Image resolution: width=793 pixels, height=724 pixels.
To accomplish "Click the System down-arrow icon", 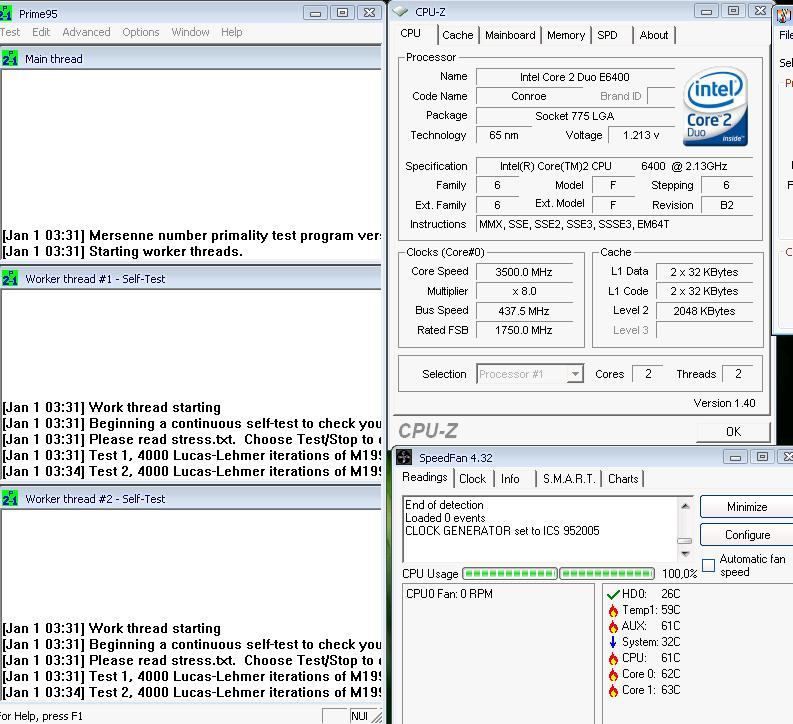I will pos(613,642).
